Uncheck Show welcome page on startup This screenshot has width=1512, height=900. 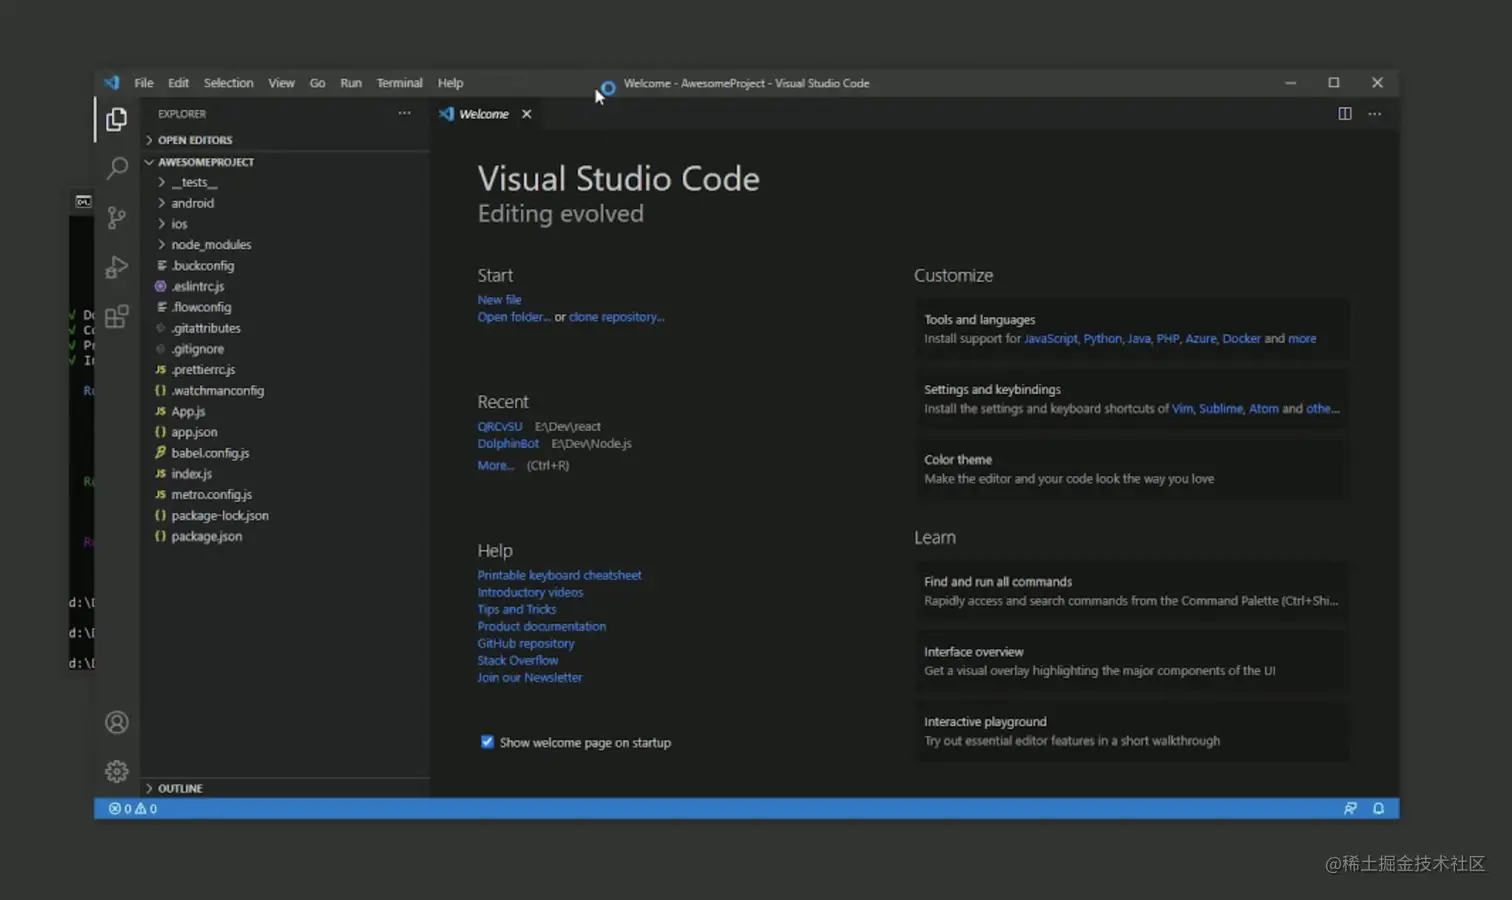487,742
